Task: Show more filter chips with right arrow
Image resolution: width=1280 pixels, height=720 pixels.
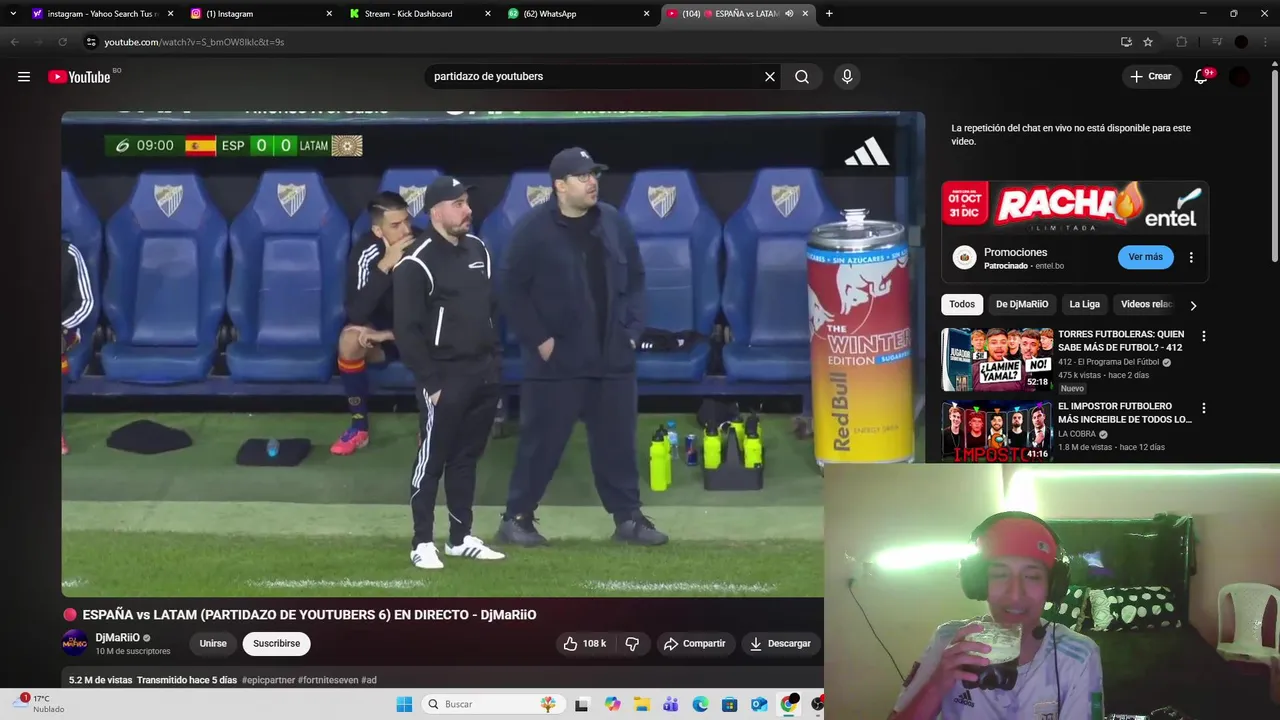Action: coord(1193,305)
